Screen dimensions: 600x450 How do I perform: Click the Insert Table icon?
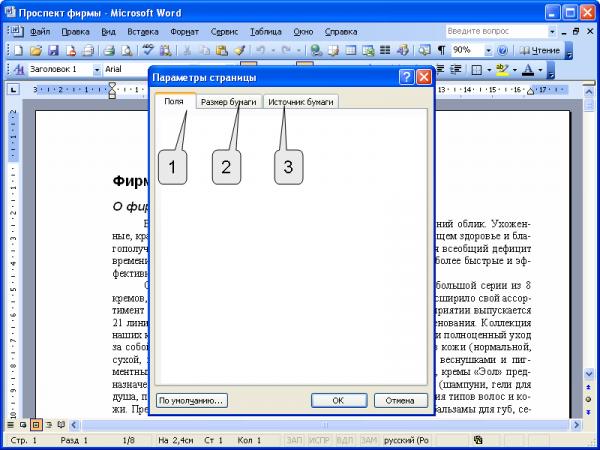pyautogui.click(x=351, y=50)
